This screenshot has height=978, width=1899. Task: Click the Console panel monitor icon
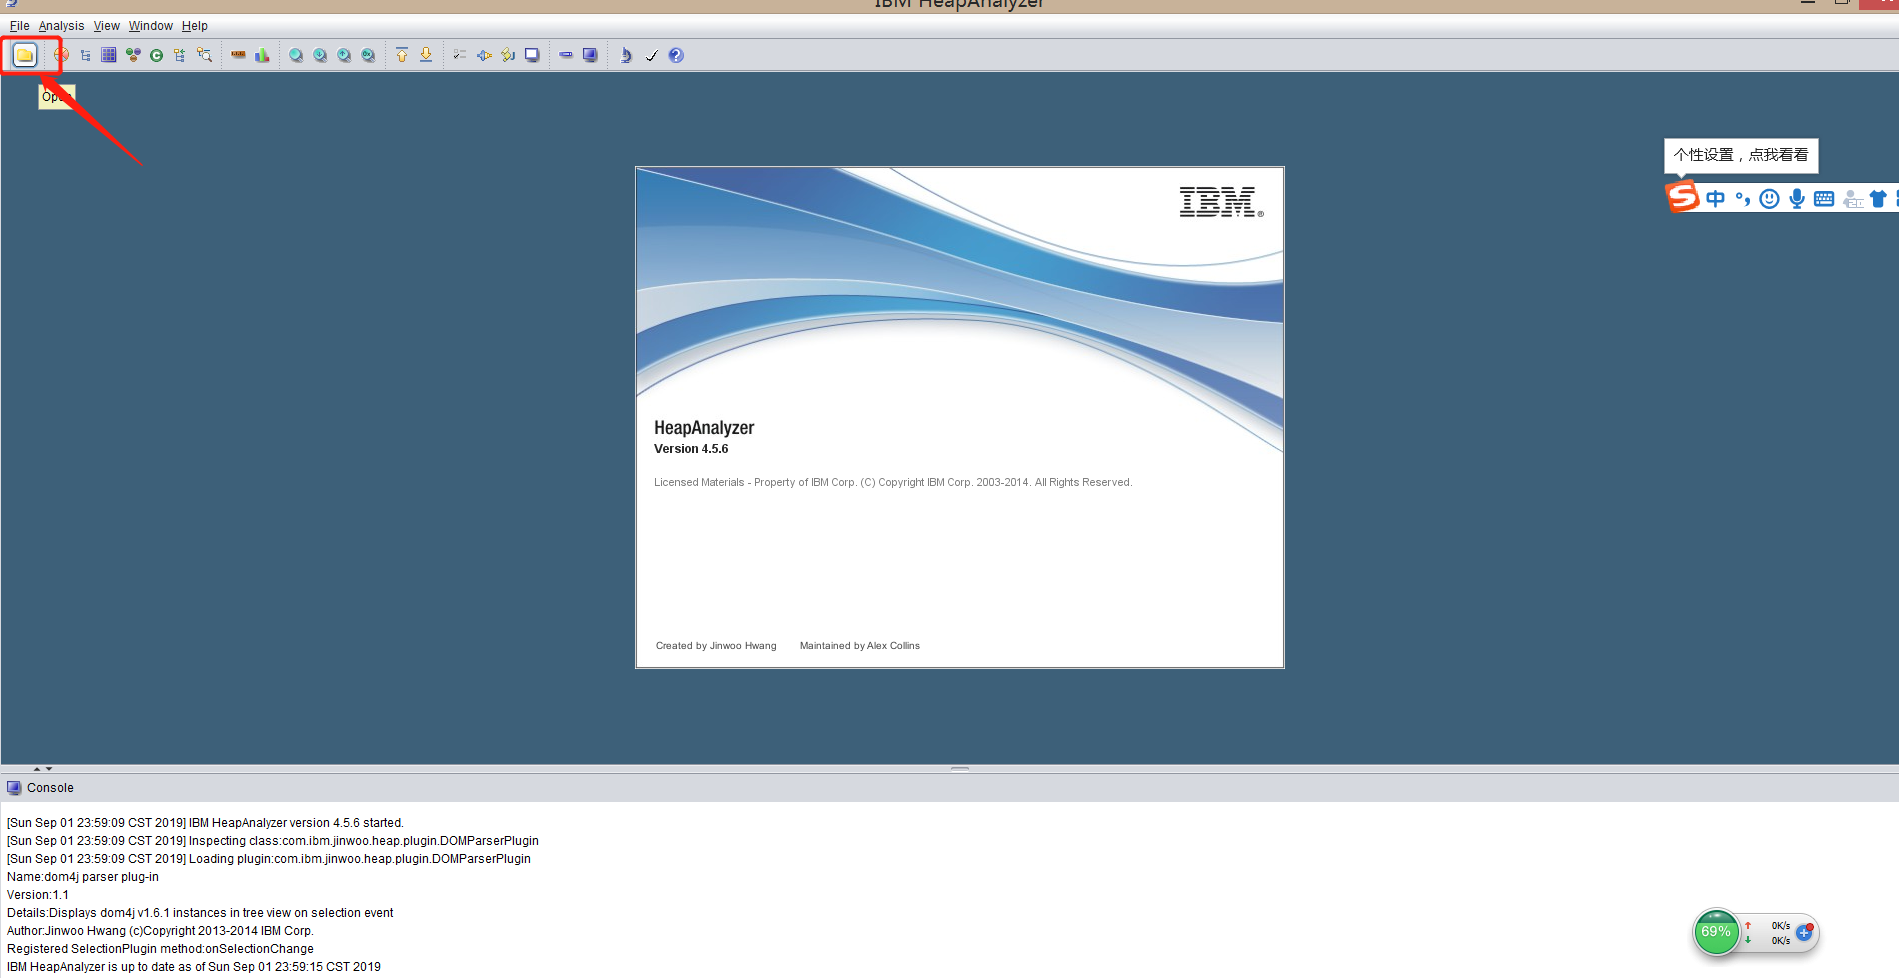click(x=14, y=788)
